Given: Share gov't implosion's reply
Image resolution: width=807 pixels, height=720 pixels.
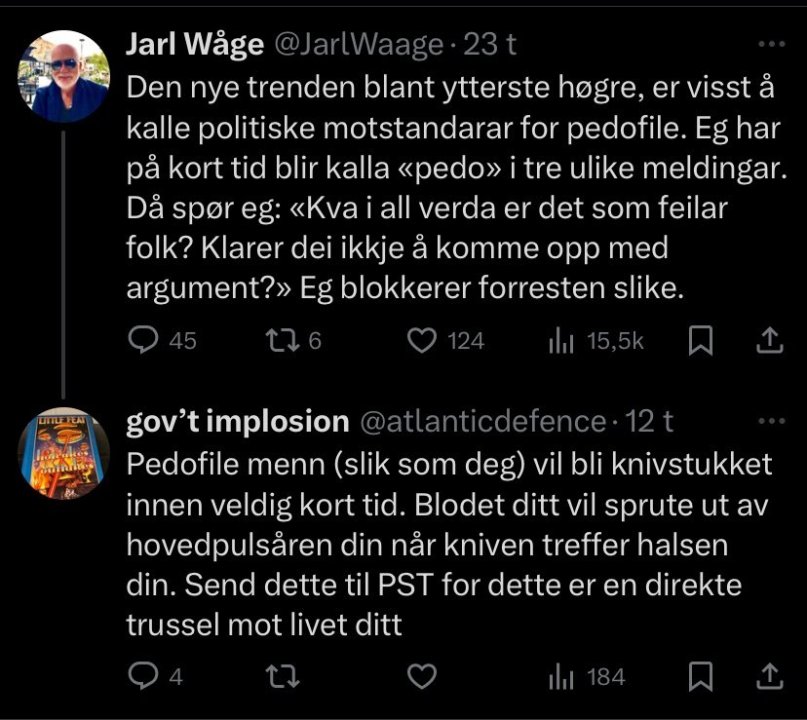Looking at the screenshot, I should 768,677.
